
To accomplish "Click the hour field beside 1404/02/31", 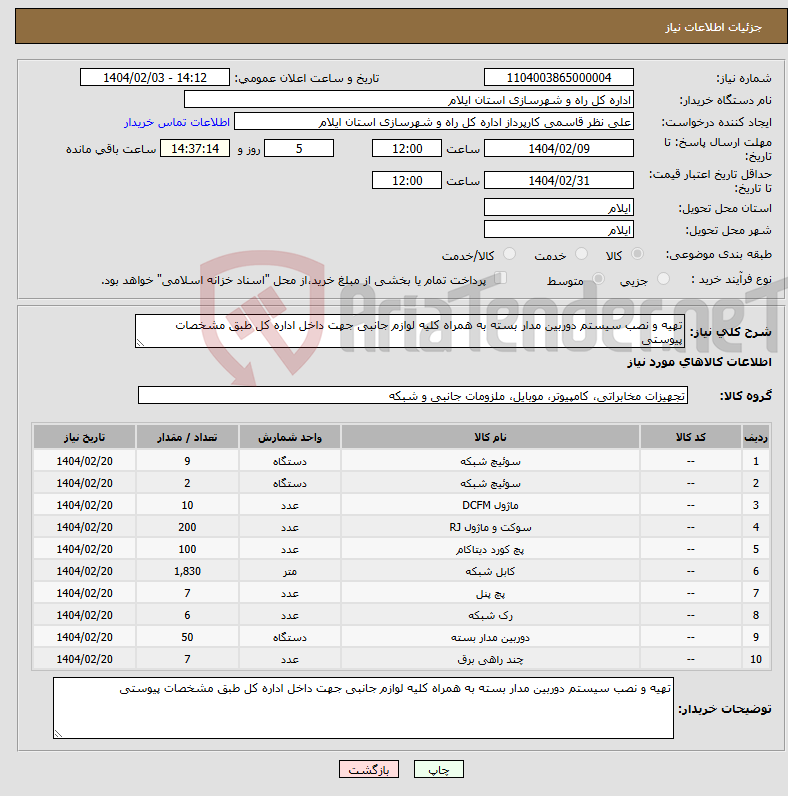I will [407, 181].
